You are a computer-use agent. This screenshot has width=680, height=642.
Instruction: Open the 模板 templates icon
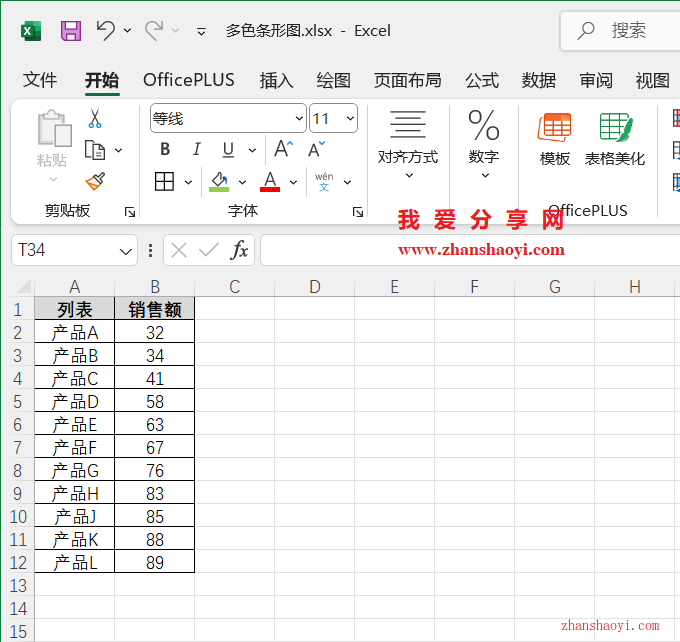pyautogui.click(x=555, y=140)
